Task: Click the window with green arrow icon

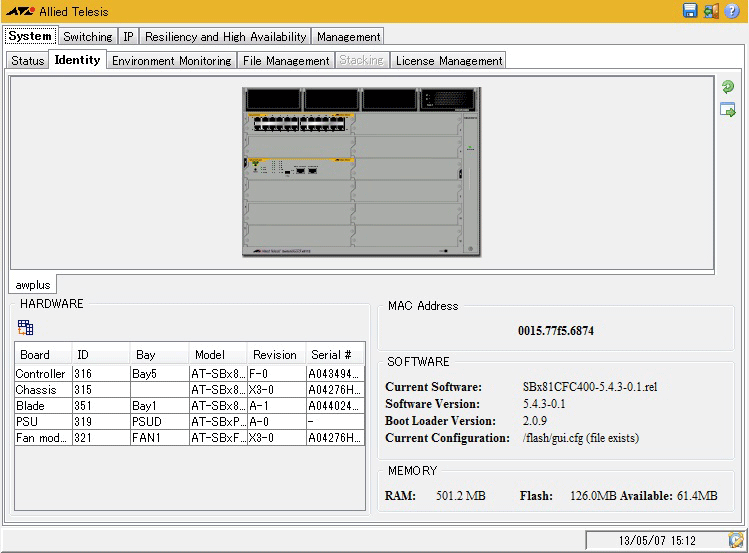Action: [x=728, y=109]
